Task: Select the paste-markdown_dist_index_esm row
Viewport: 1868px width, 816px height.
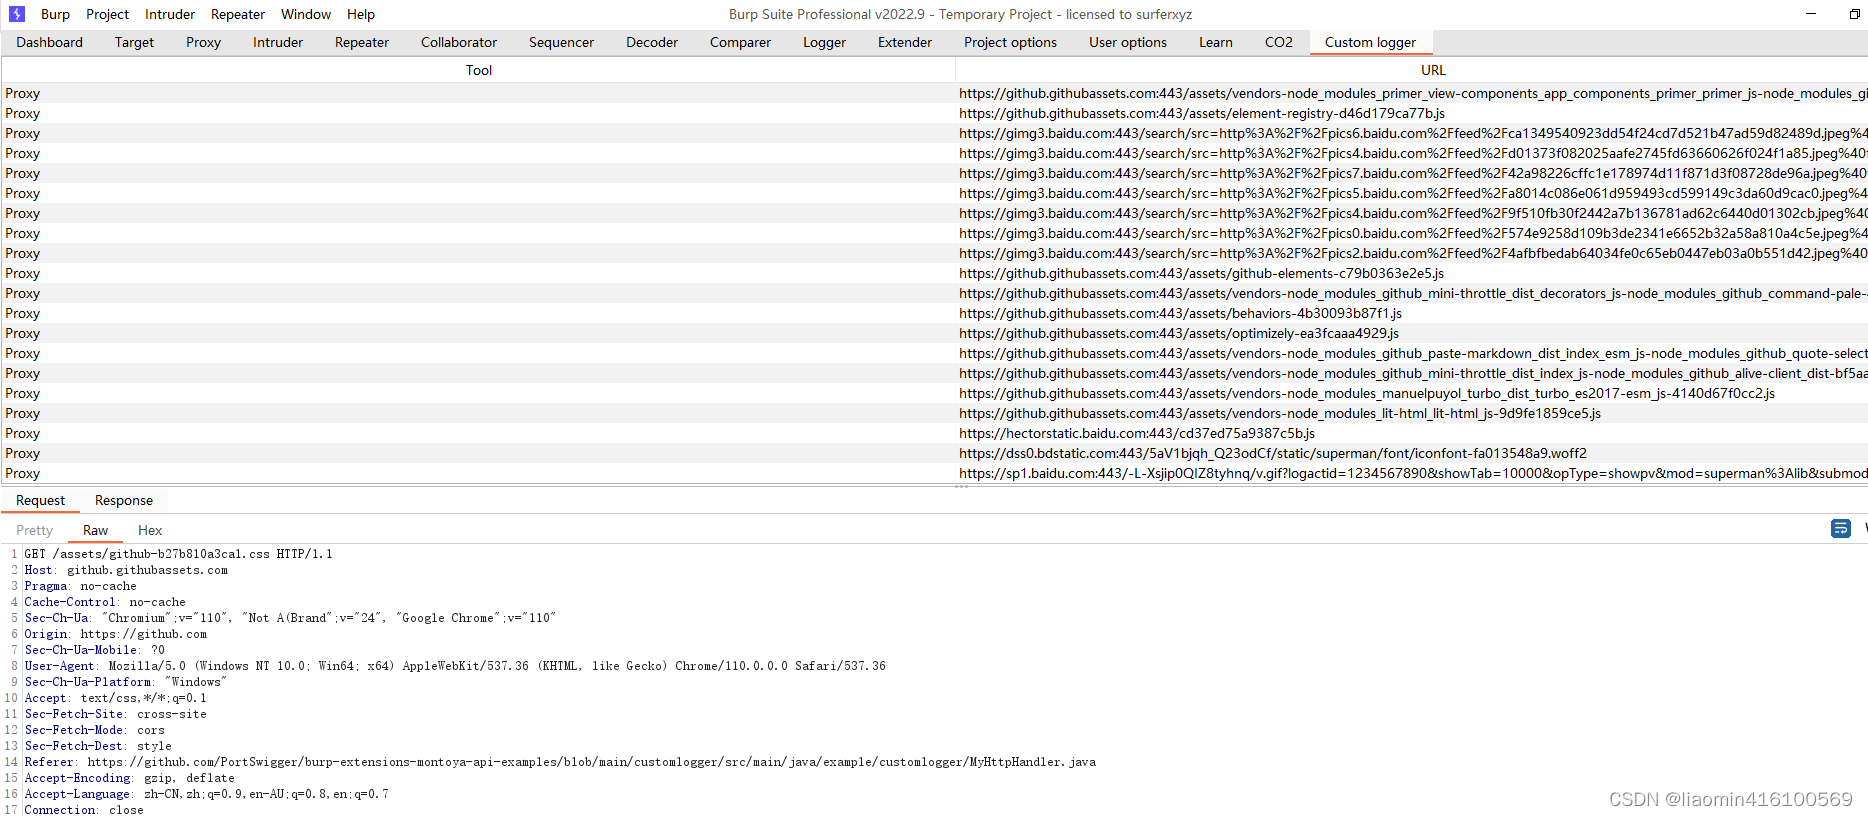Action: tap(934, 353)
